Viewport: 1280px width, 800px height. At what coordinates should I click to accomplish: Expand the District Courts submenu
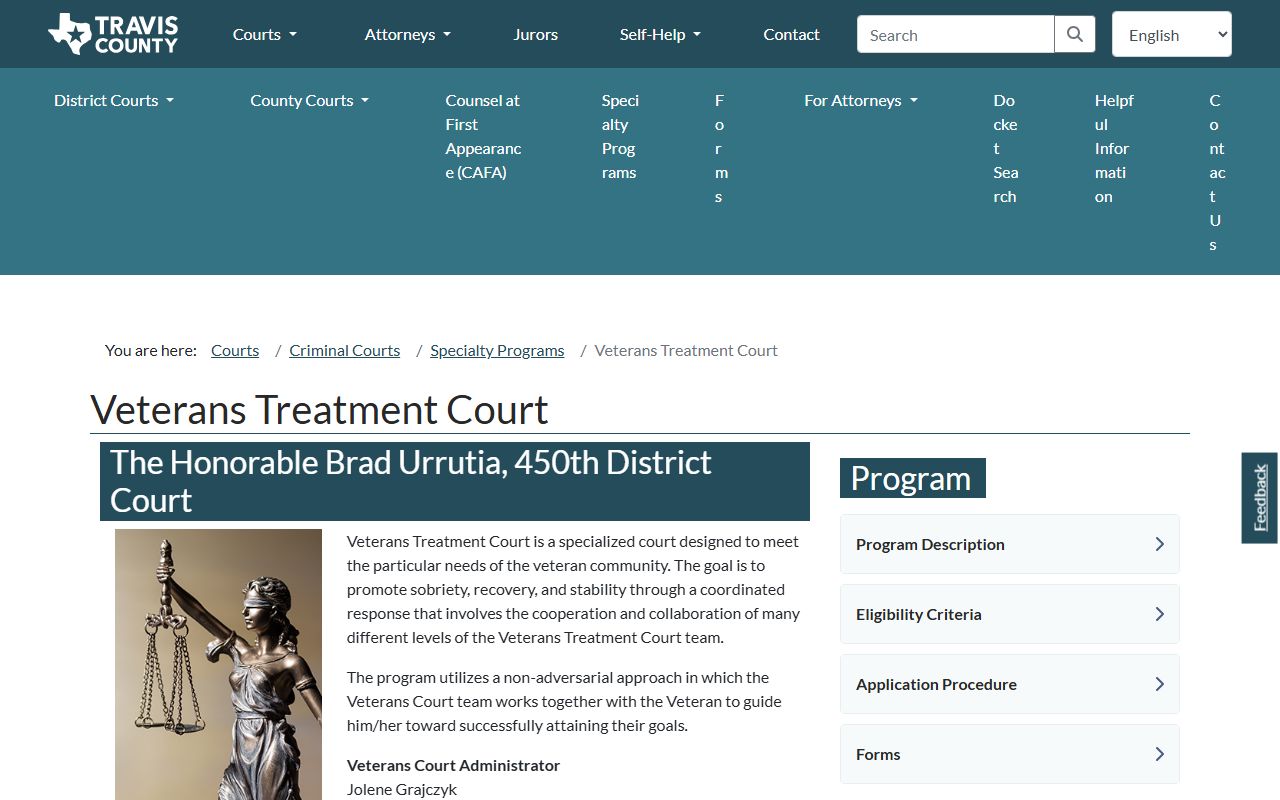tap(114, 100)
